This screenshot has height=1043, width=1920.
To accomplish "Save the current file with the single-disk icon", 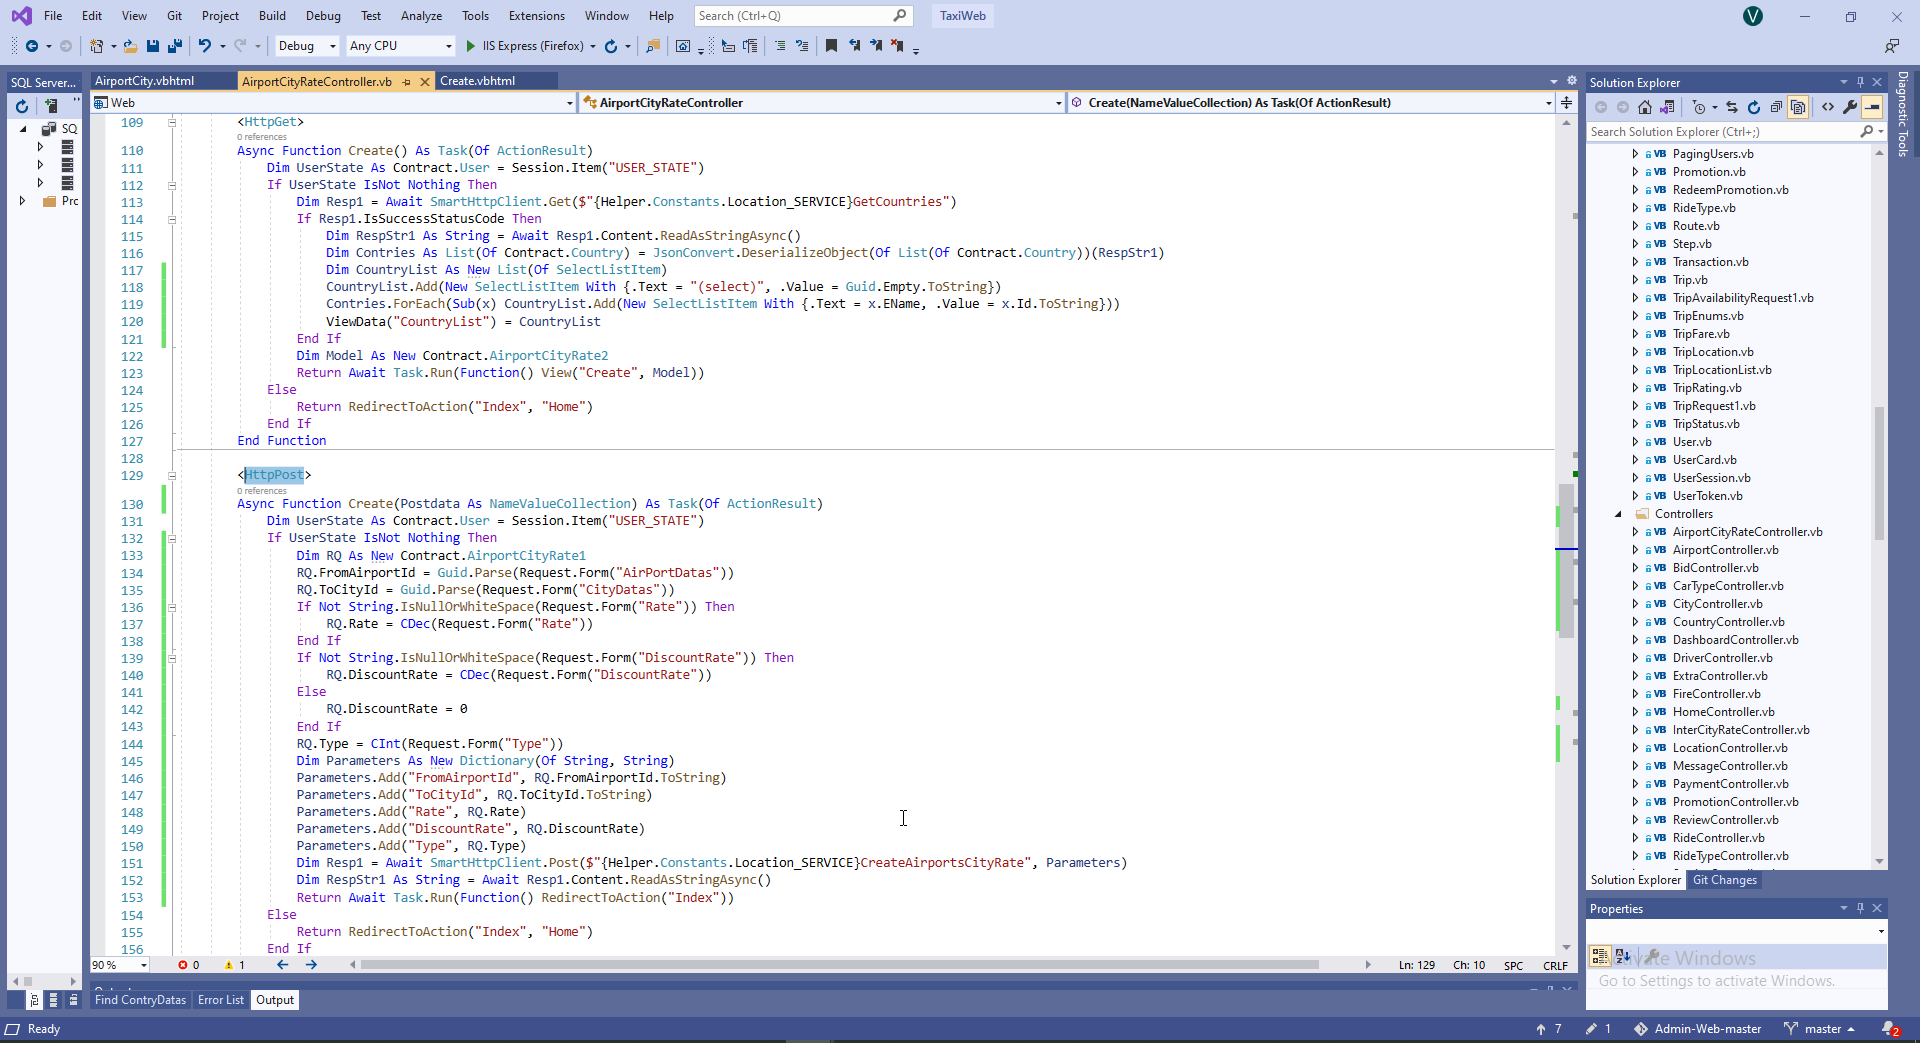I will click(x=153, y=46).
